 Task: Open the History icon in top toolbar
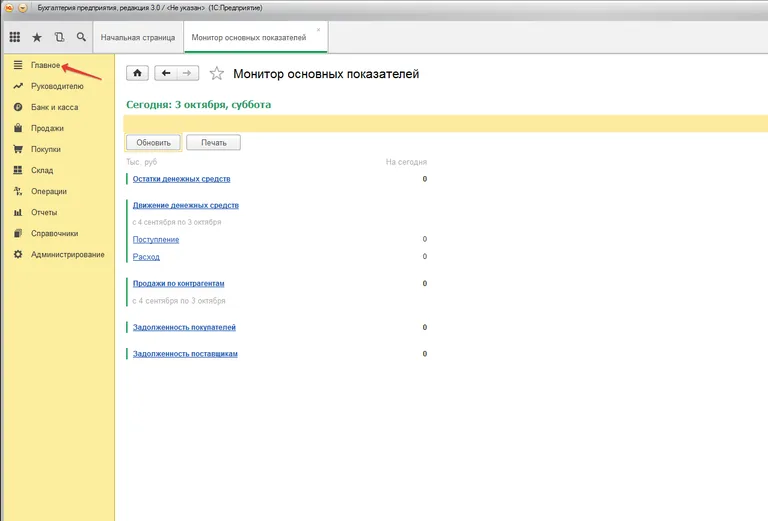click(x=59, y=37)
